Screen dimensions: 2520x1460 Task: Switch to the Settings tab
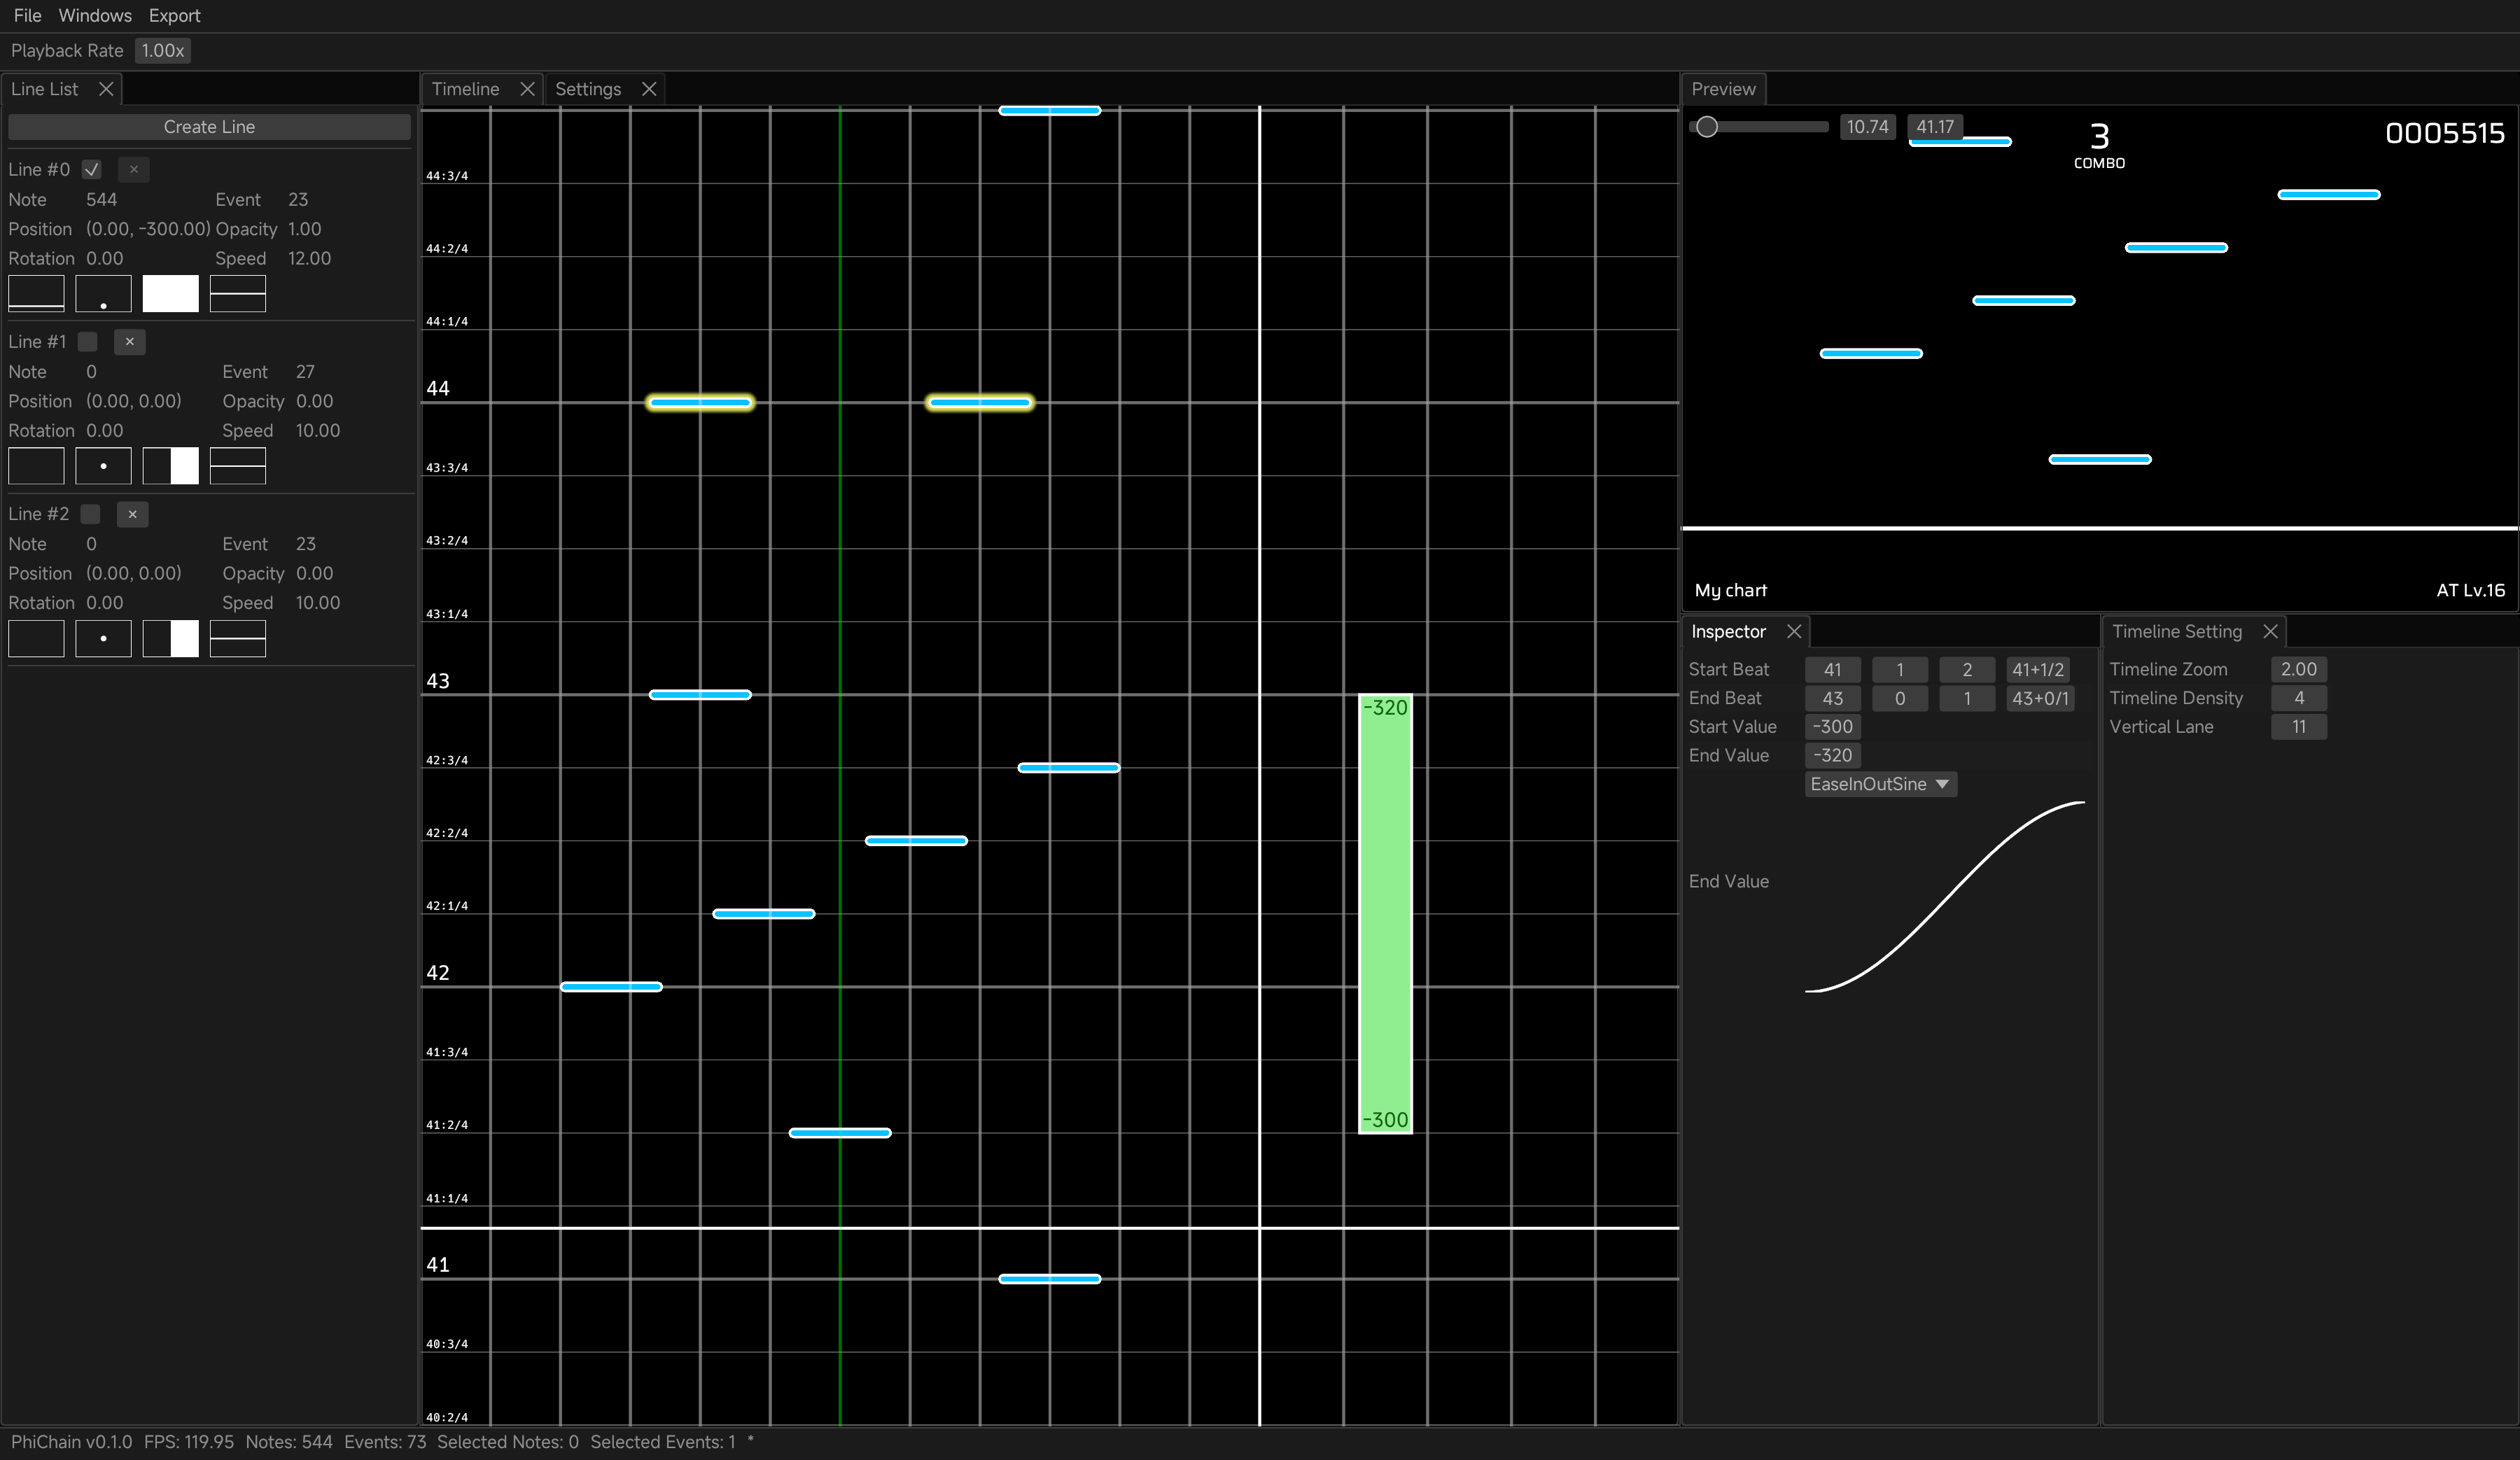coord(588,89)
